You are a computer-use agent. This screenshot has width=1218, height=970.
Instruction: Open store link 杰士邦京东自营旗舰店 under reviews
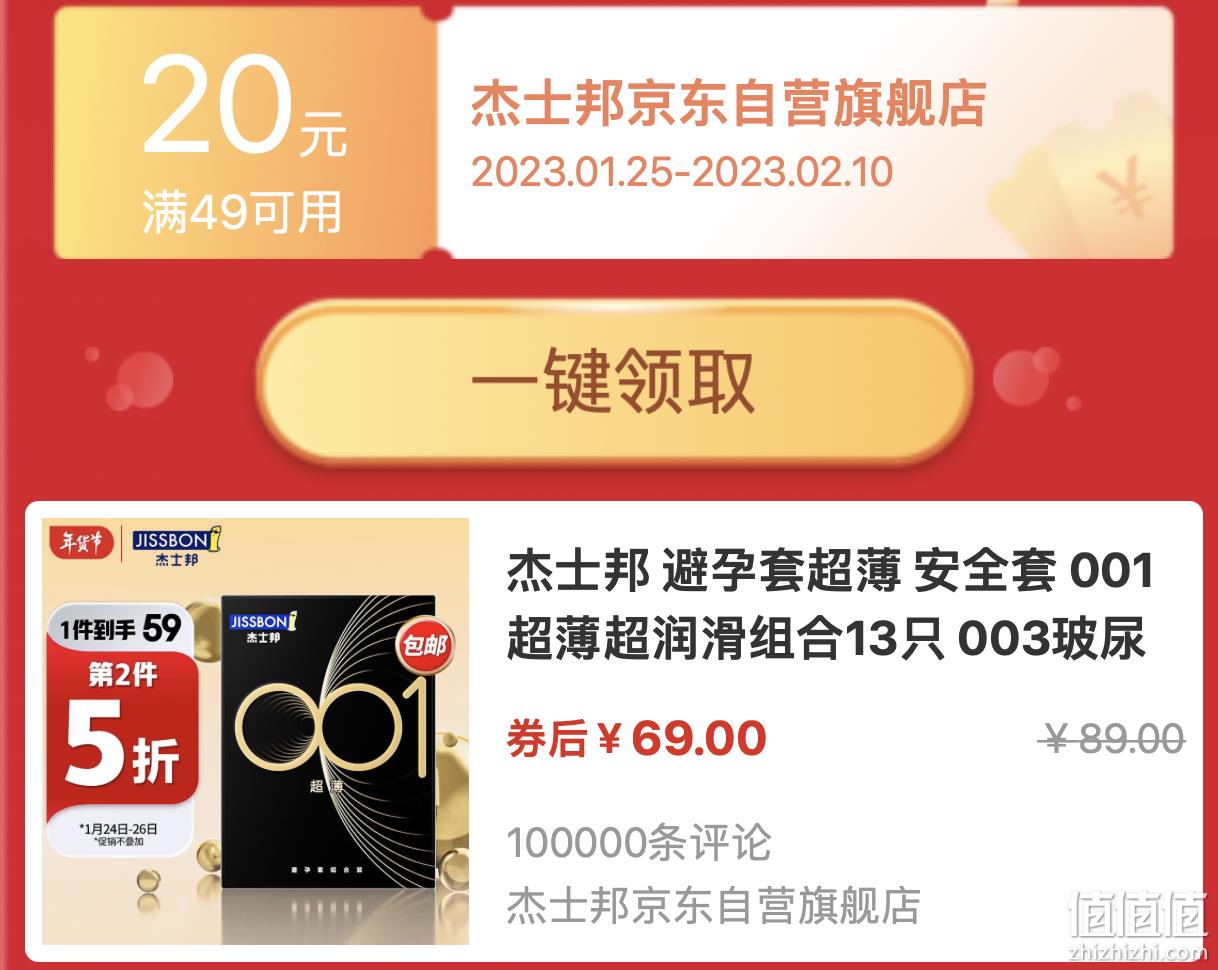pyautogui.click(x=713, y=906)
